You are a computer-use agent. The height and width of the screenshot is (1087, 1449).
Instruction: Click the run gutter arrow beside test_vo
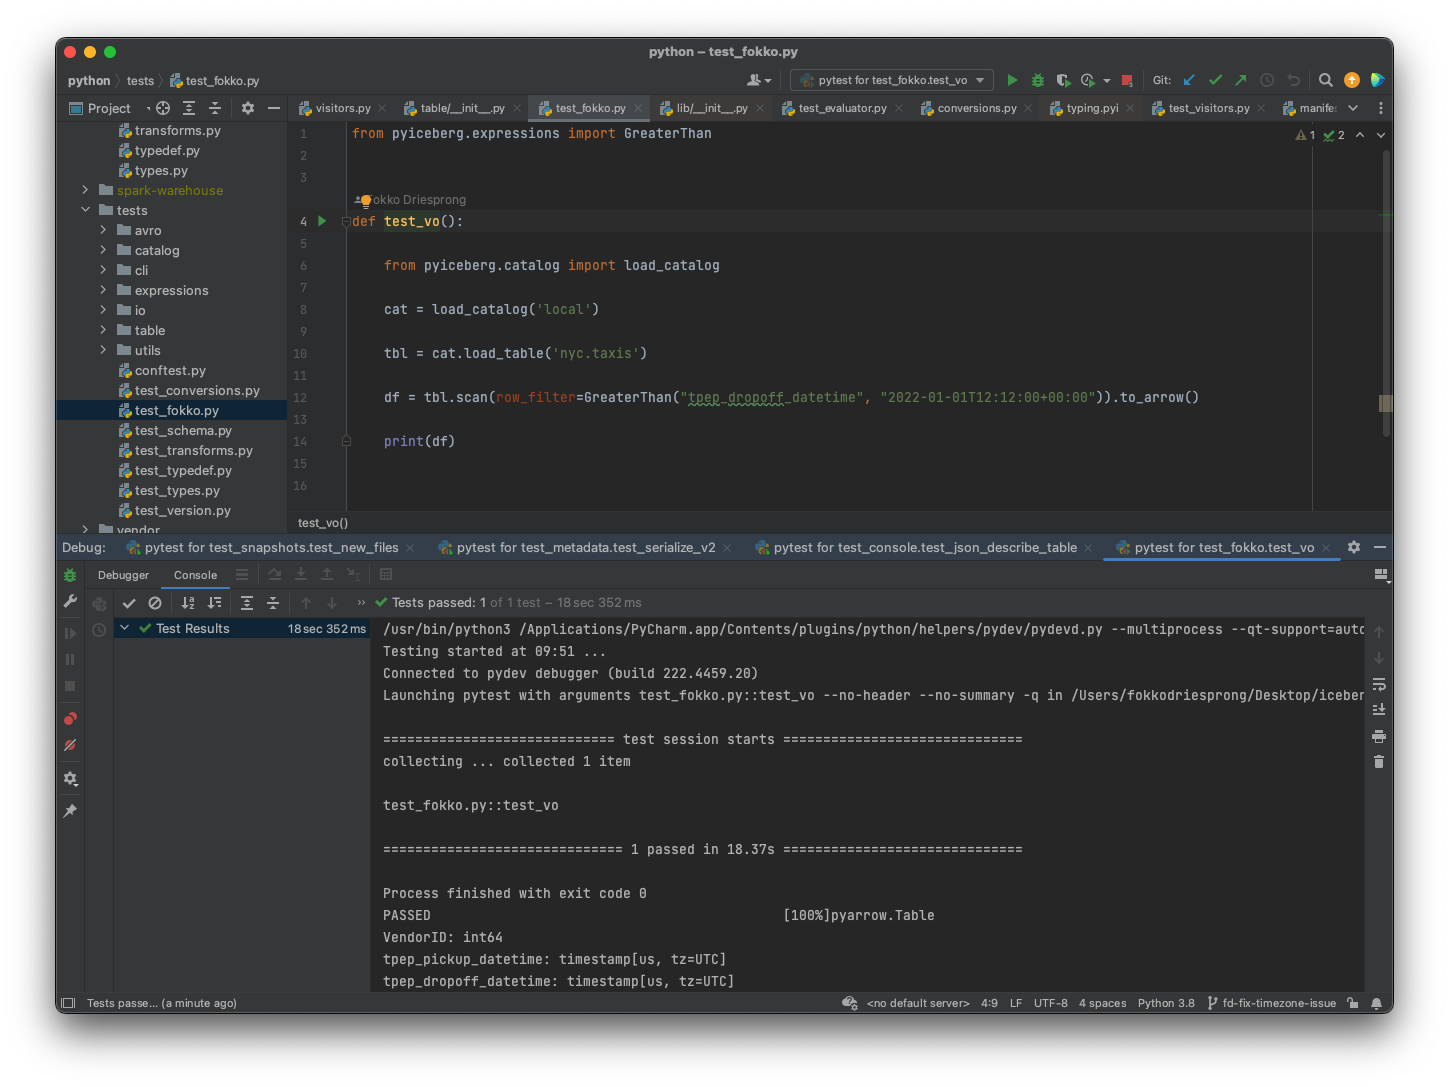[x=322, y=221]
